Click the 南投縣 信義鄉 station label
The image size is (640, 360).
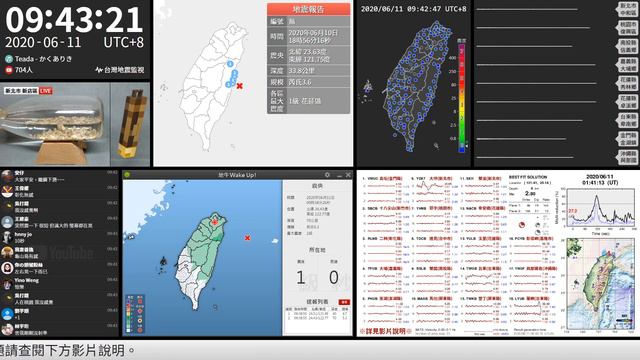click(x=628, y=46)
